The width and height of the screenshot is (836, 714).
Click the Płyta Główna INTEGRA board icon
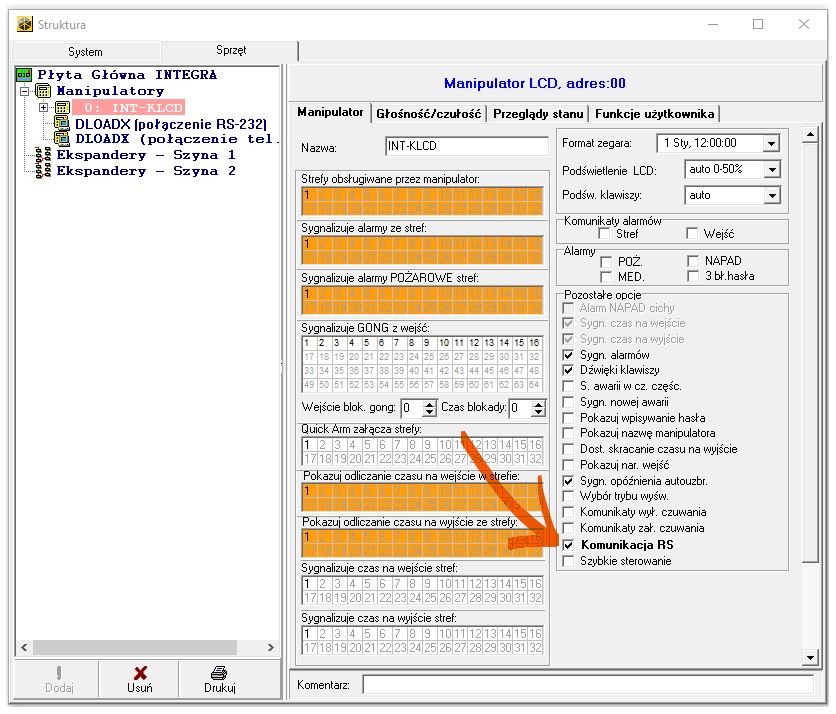(x=25, y=75)
